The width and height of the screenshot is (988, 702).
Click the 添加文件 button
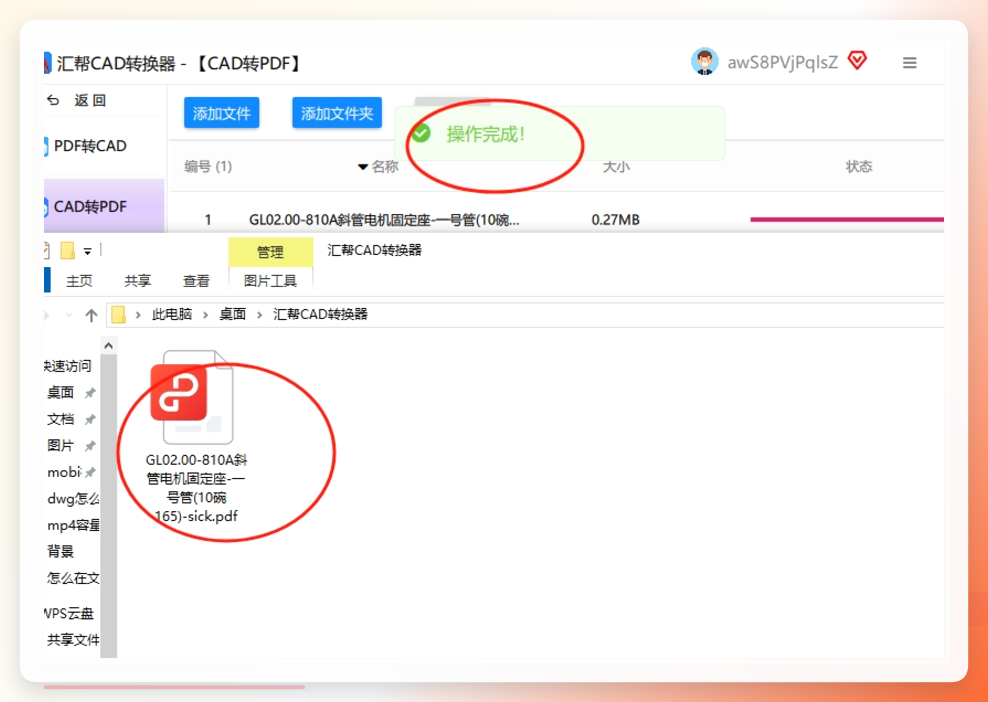(222, 113)
